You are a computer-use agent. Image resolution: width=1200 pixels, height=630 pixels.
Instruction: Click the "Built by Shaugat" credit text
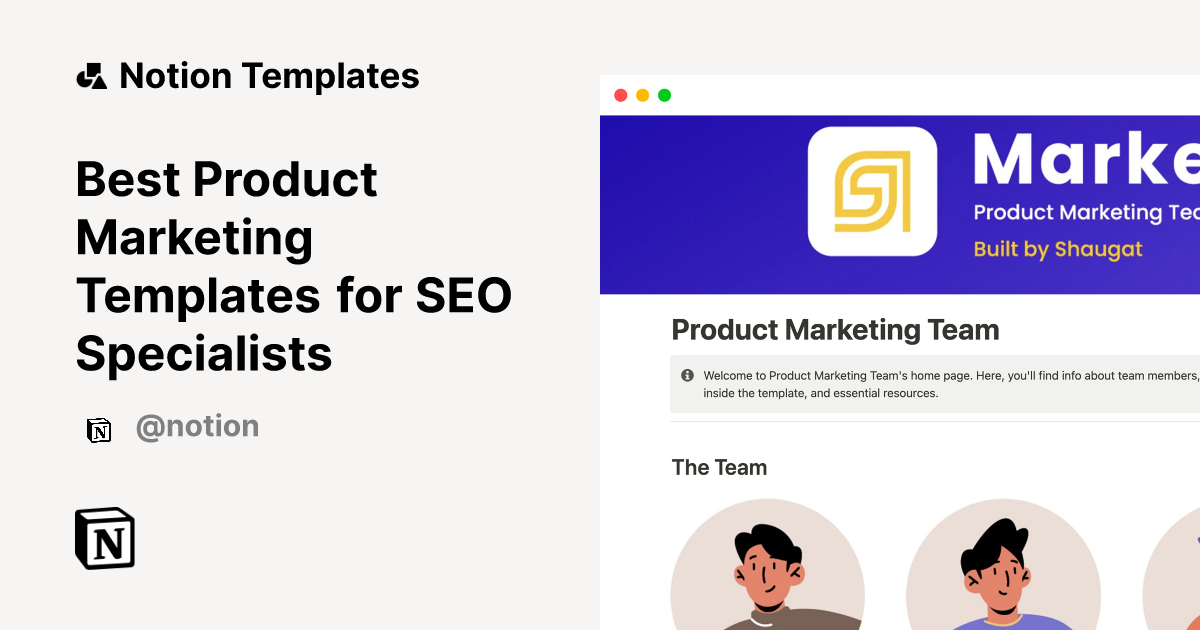(x=1057, y=249)
